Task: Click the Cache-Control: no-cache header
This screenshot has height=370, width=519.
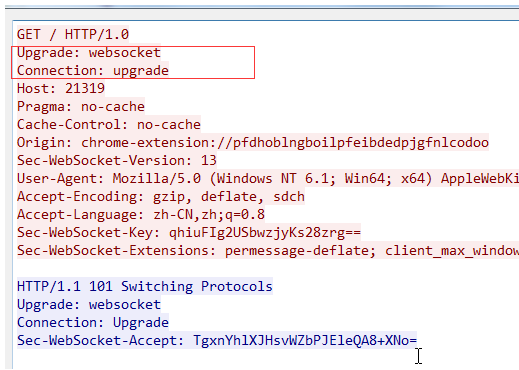Action: pyautogui.click(x=109, y=124)
